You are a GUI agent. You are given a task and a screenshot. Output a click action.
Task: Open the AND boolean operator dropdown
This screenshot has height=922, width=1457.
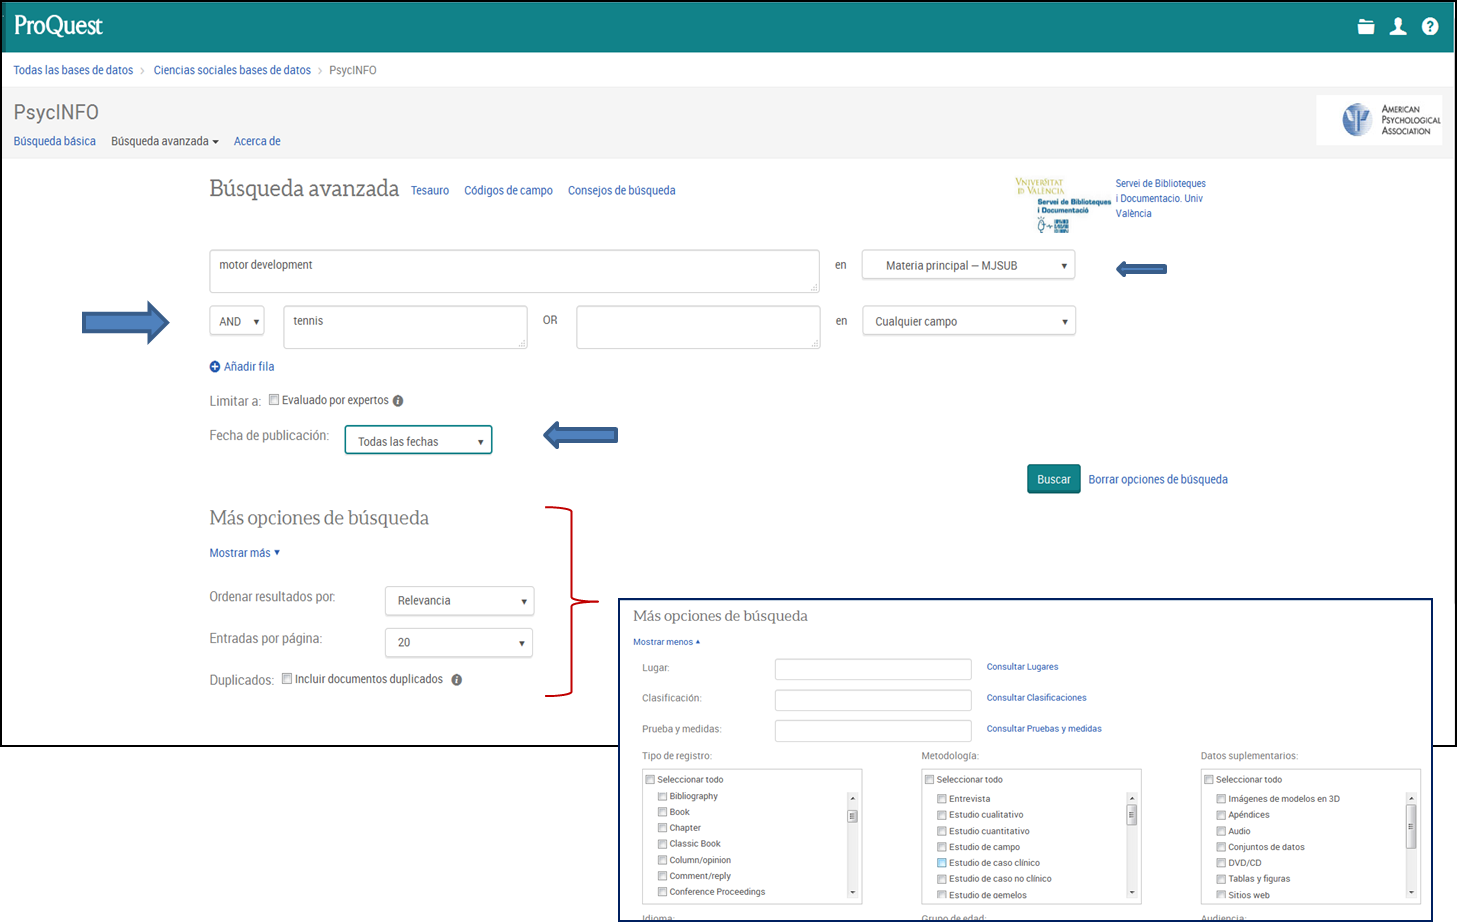coord(237,321)
